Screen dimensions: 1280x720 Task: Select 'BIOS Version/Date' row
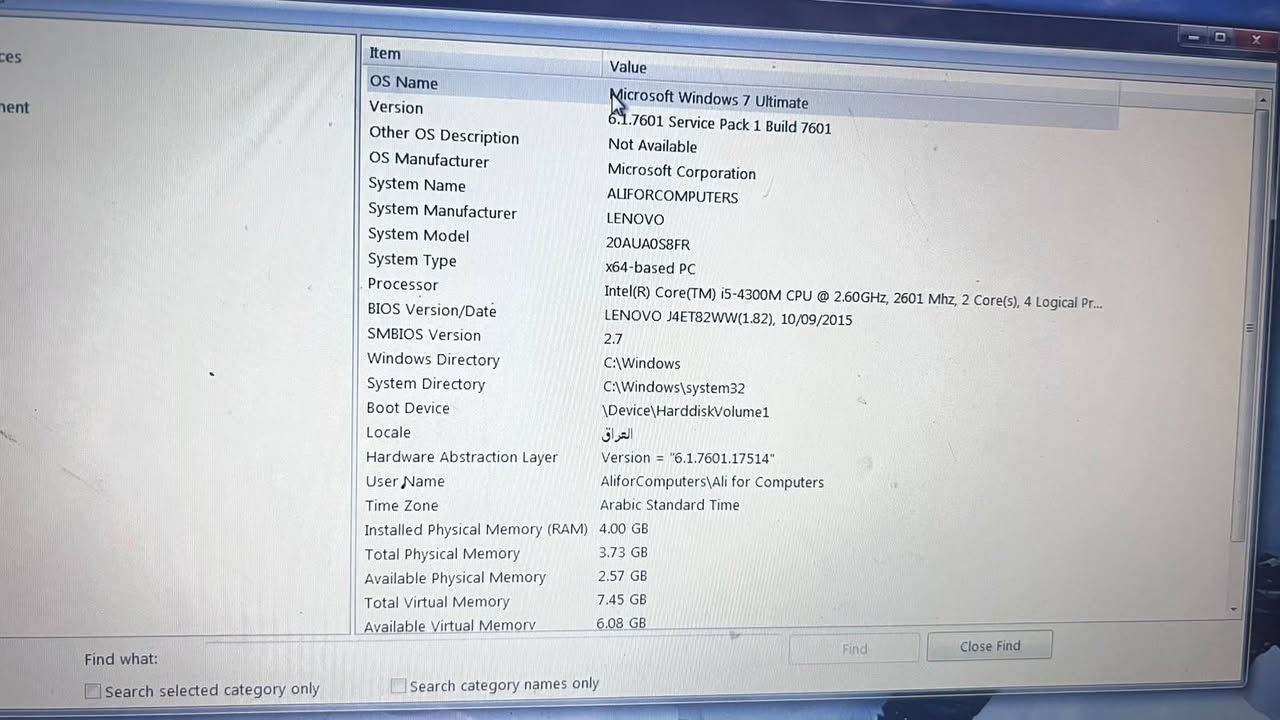pyautogui.click(x=432, y=310)
